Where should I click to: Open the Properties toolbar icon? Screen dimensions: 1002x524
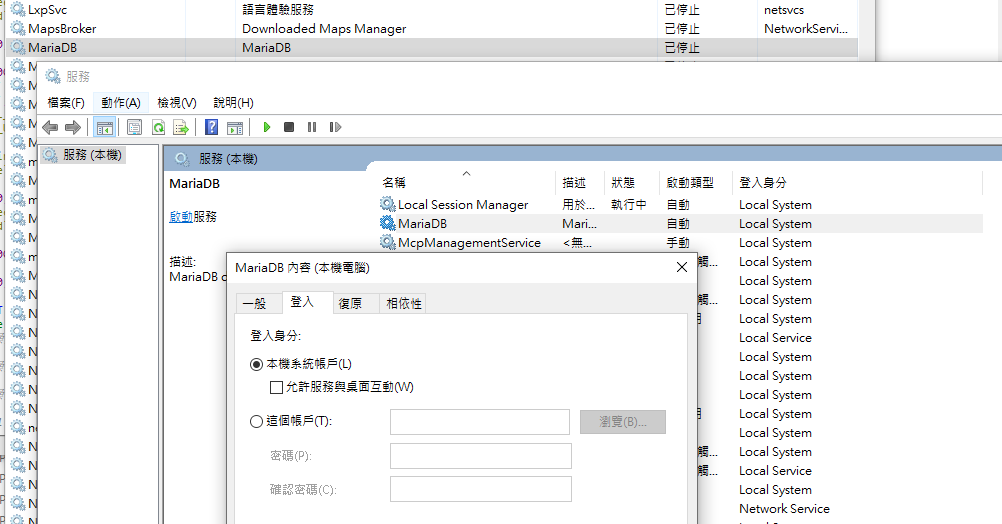coord(134,127)
